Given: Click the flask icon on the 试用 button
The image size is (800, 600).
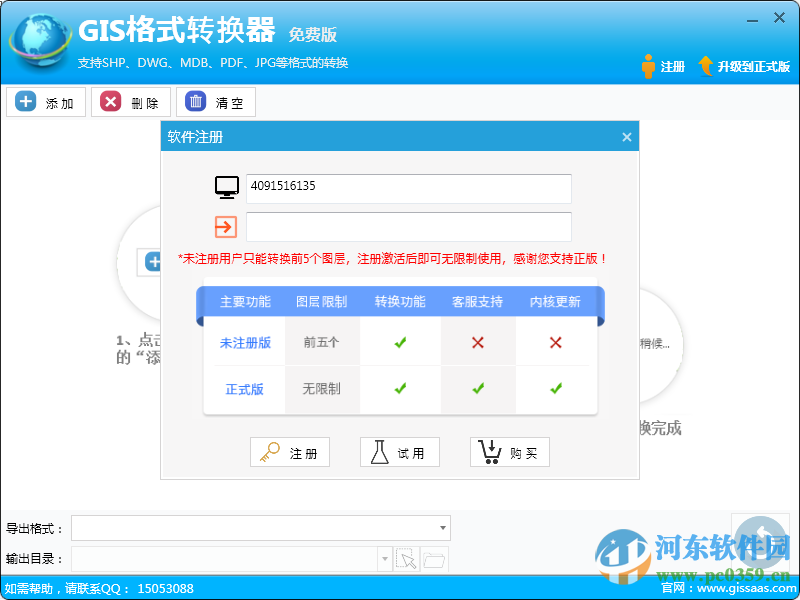Looking at the screenshot, I should pos(379,452).
